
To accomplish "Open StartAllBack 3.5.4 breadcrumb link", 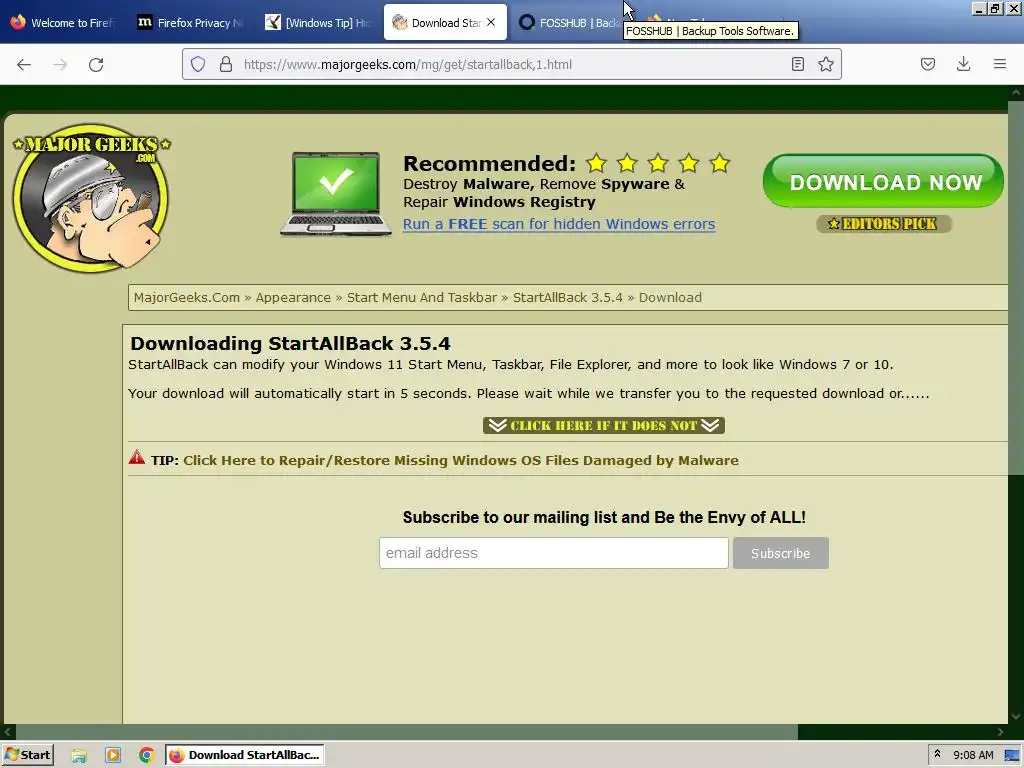I will tap(568, 298).
